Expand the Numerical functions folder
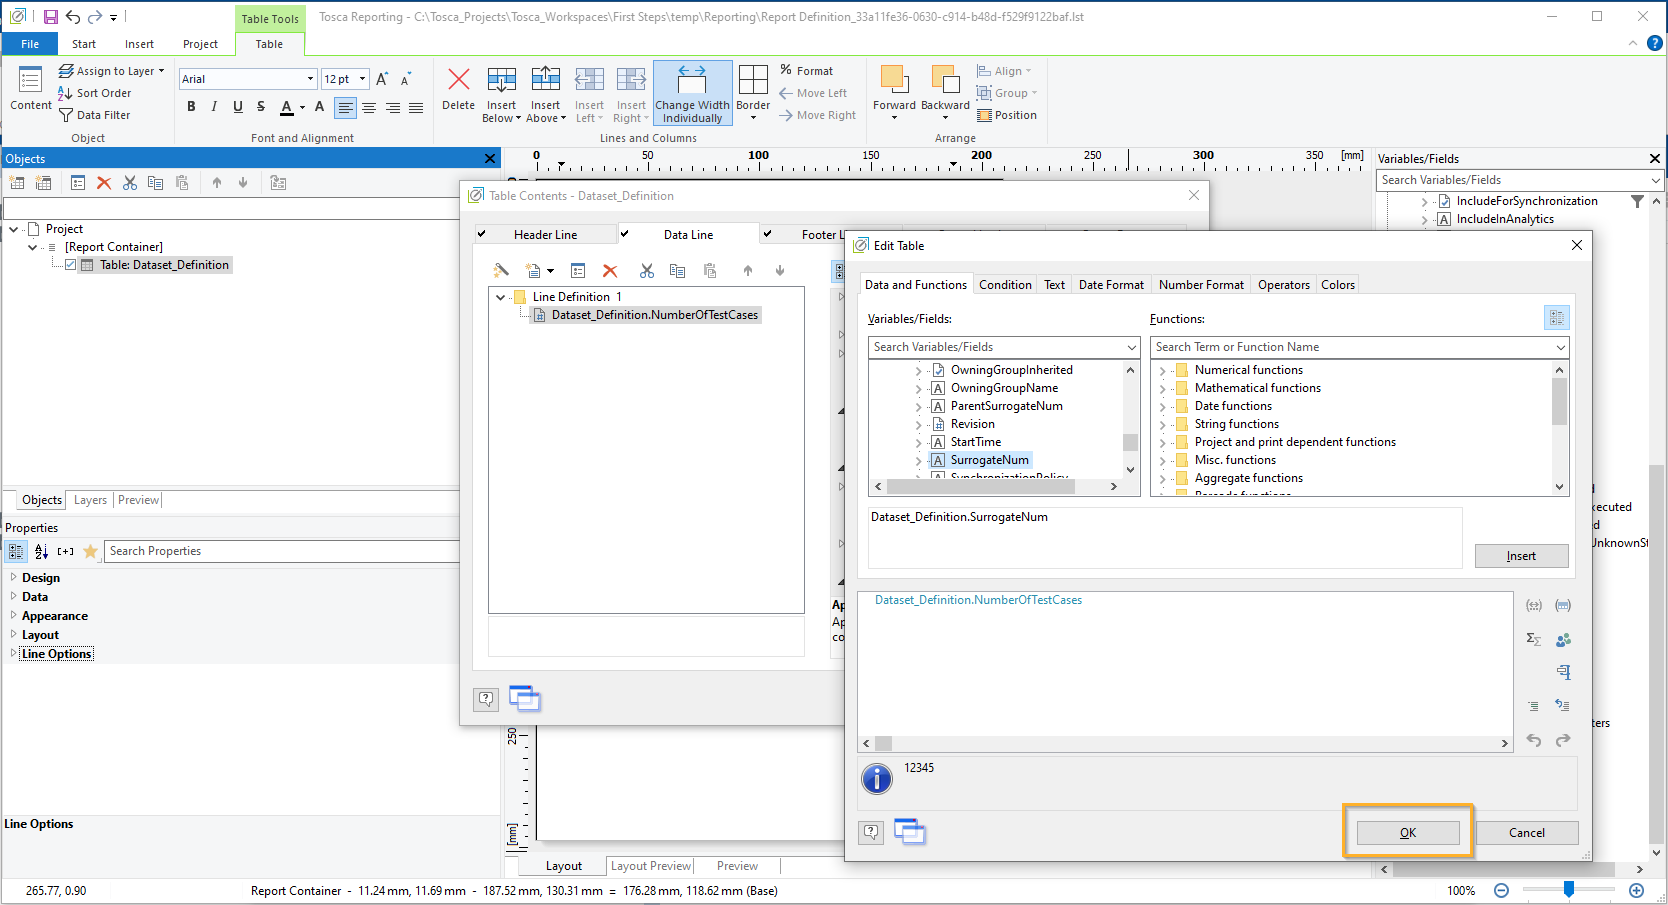Image resolution: width=1668 pixels, height=905 pixels. (x=1162, y=370)
